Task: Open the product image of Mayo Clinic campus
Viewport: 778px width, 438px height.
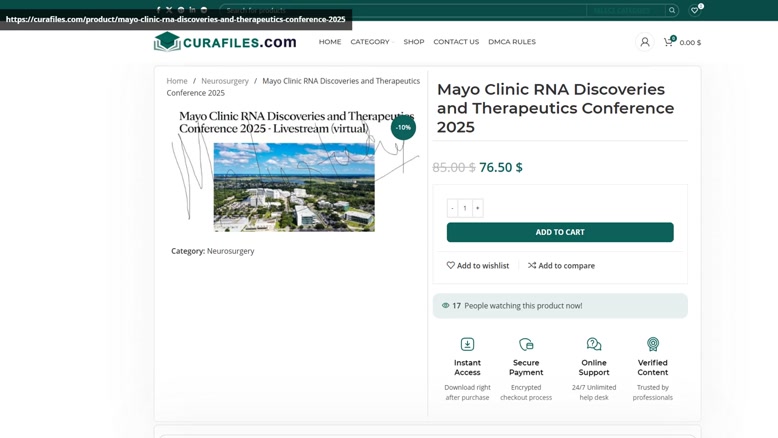Action: (294, 187)
